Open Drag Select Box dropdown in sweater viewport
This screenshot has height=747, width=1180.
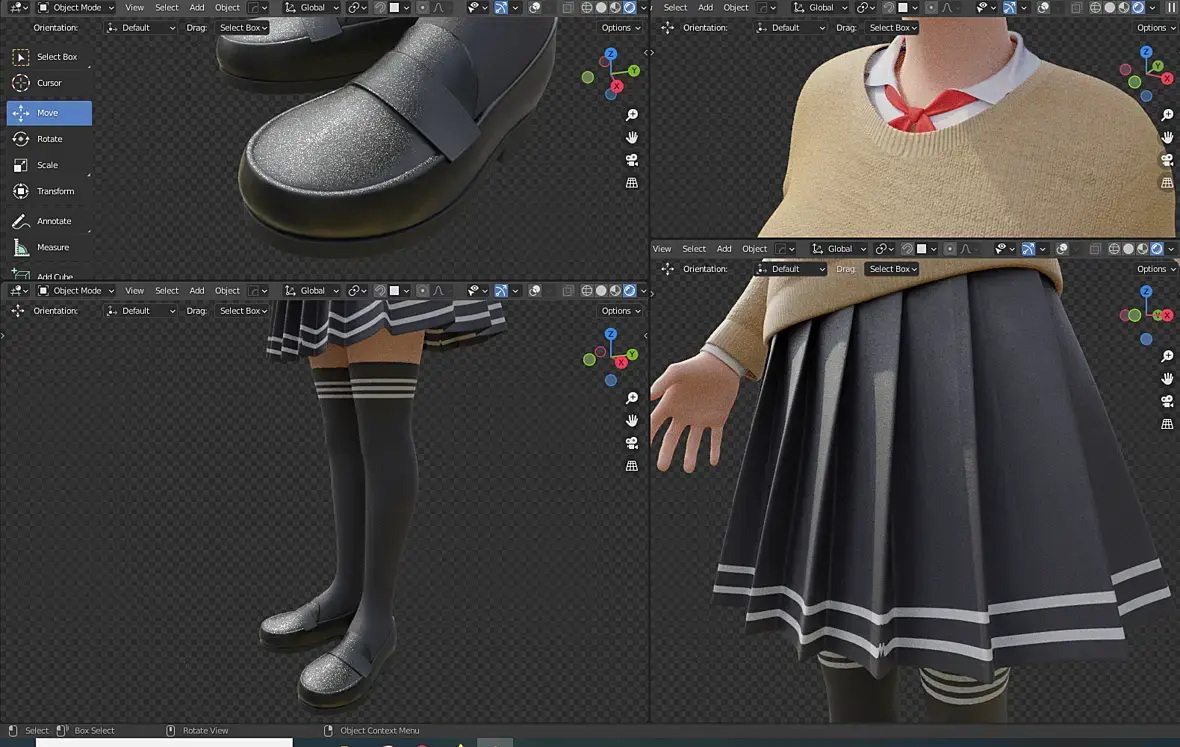pyautogui.click(x=893, y=28)
